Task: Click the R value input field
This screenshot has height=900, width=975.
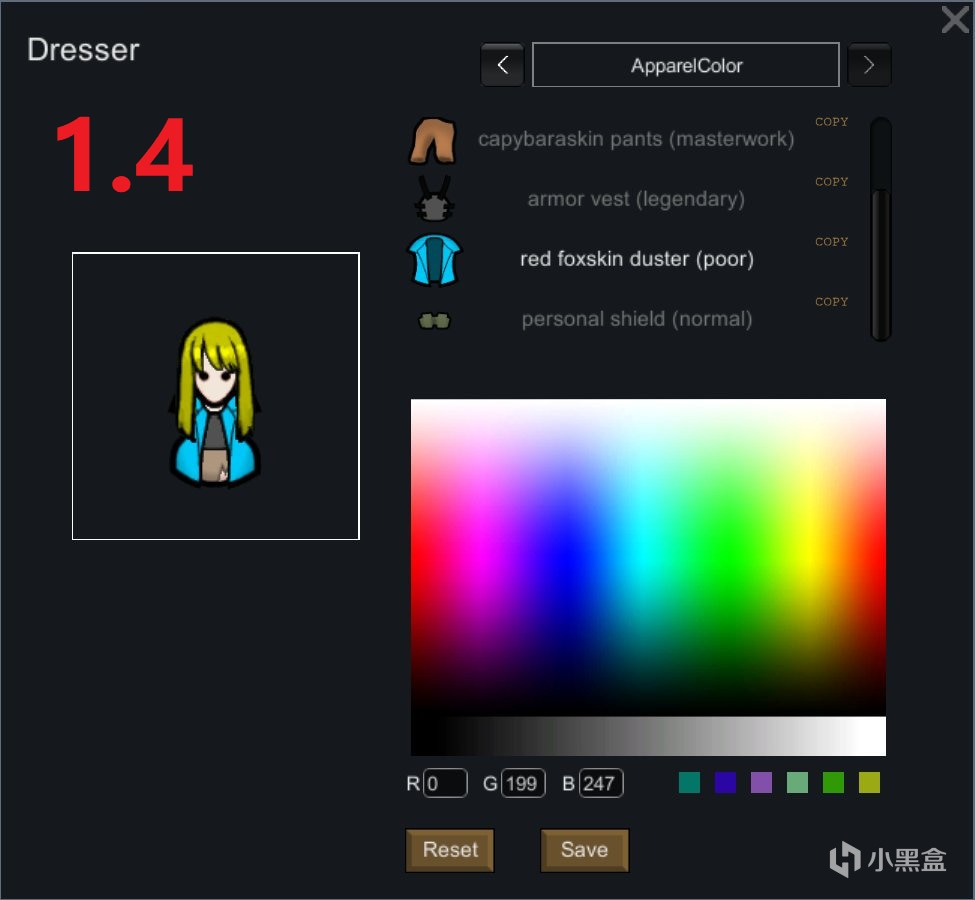Action: coord(447,783)
